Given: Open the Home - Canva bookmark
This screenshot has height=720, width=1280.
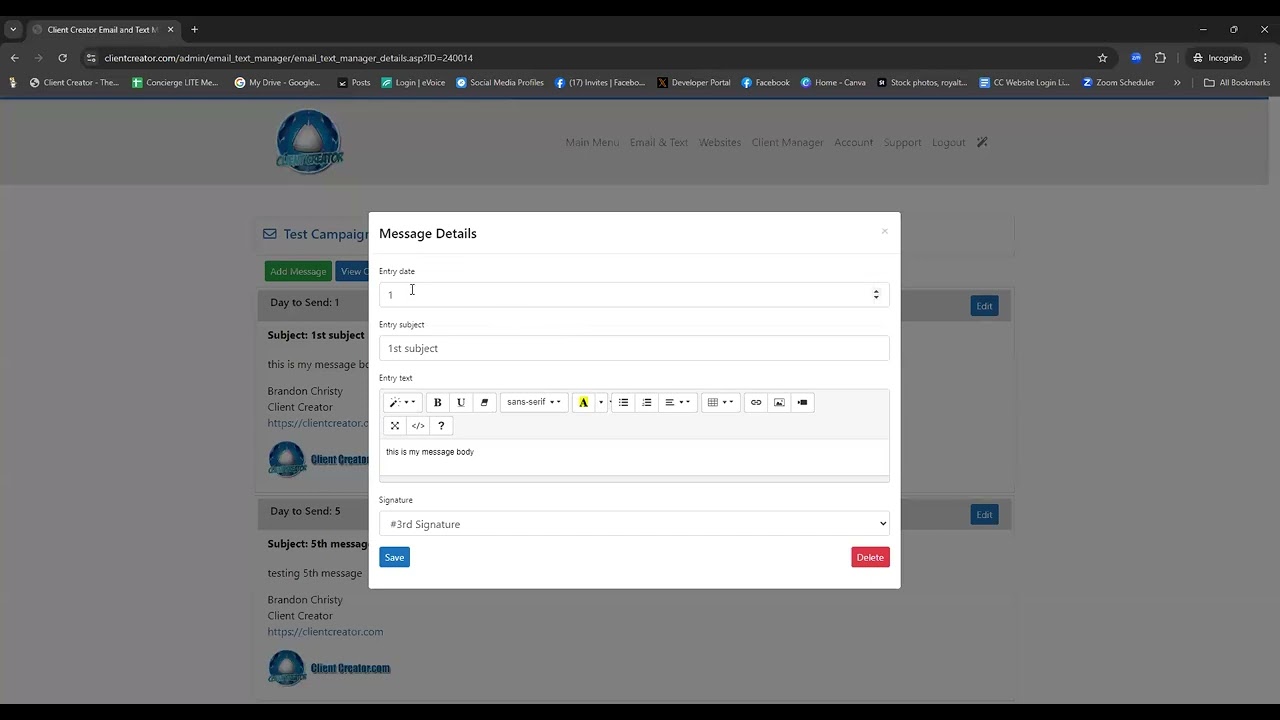Looking at the screenshot, I should [833, 83].
